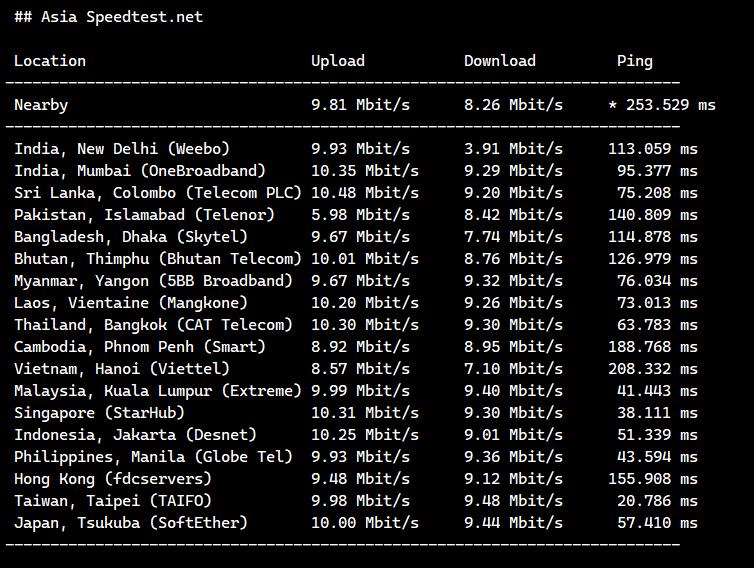This screenshot has height=568, width=754.
Task: Select the Nearby row label
Action: coord(41,105)
